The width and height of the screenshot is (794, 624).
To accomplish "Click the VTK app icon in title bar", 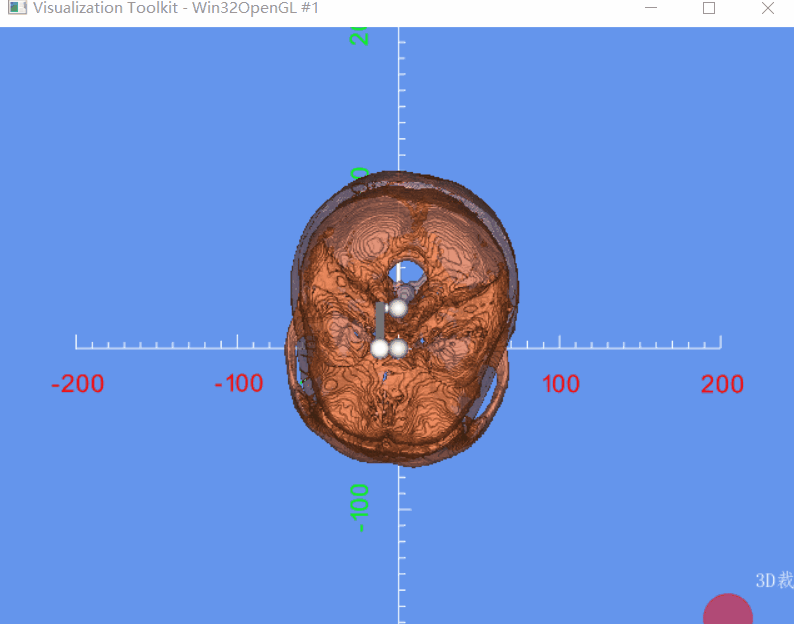I will [x=17, y=7].
